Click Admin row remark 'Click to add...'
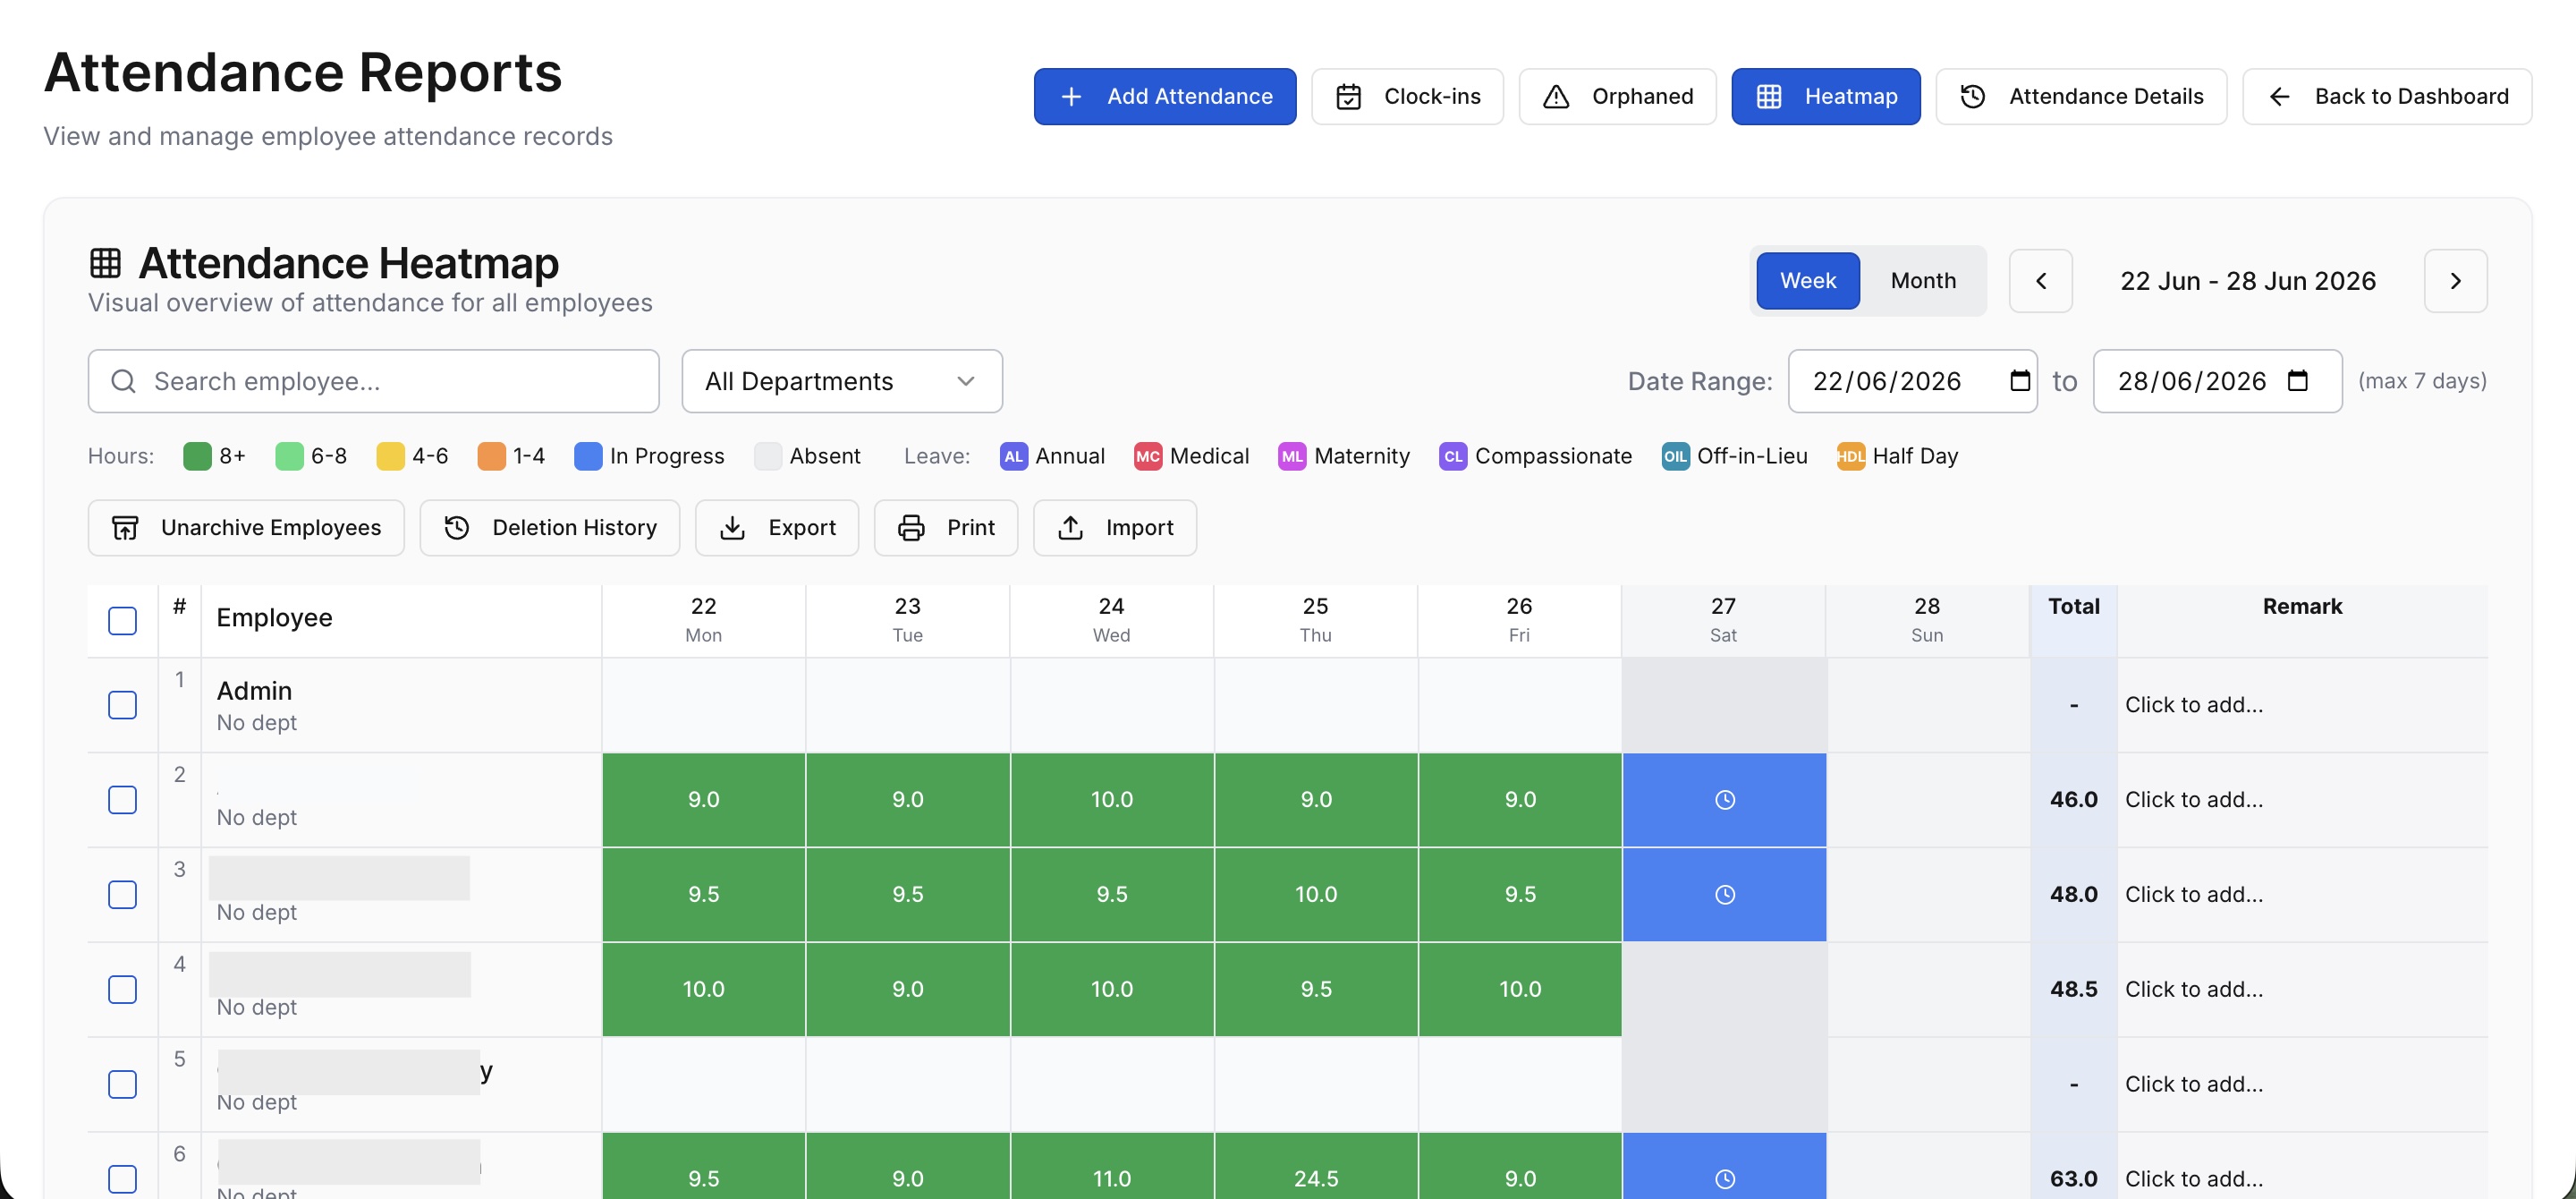This screenshot has width=2576, height=1199. tap(2193, 705)
